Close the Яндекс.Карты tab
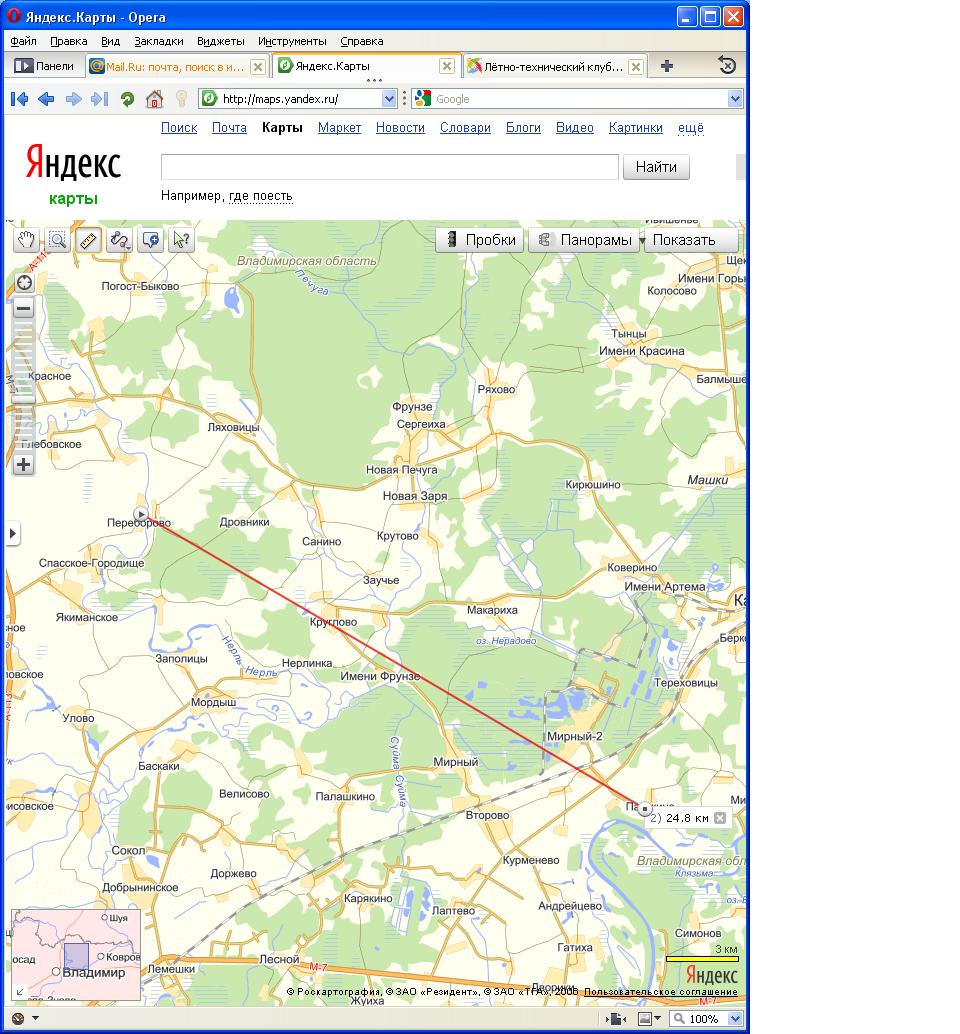The width and height of the screenshot is (960, 1034). 447,66
